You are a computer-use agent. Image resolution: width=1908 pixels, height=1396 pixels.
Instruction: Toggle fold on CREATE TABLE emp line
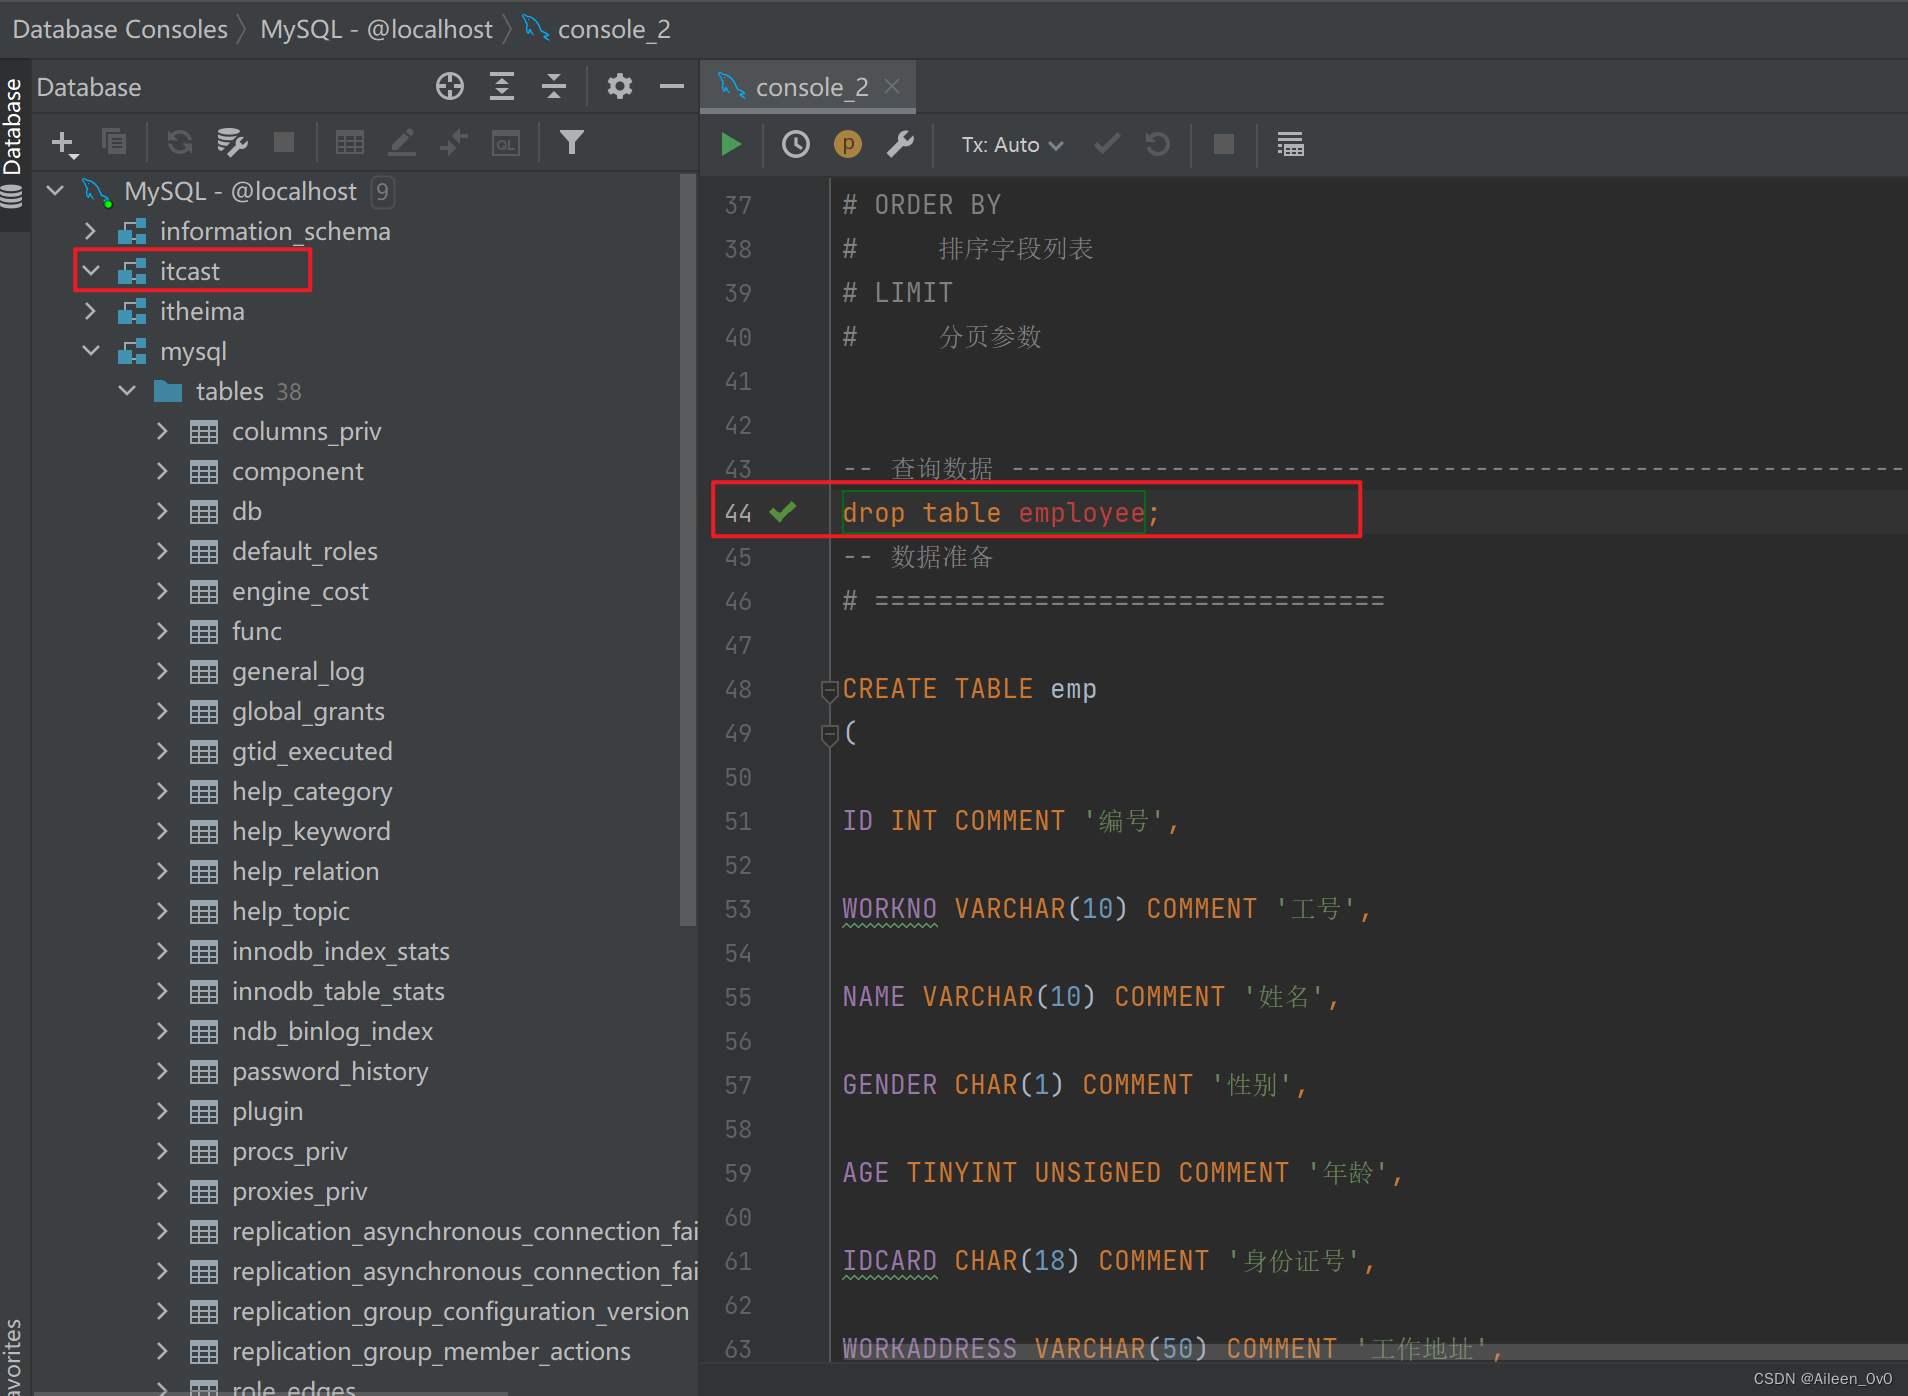tap(828, 689)
